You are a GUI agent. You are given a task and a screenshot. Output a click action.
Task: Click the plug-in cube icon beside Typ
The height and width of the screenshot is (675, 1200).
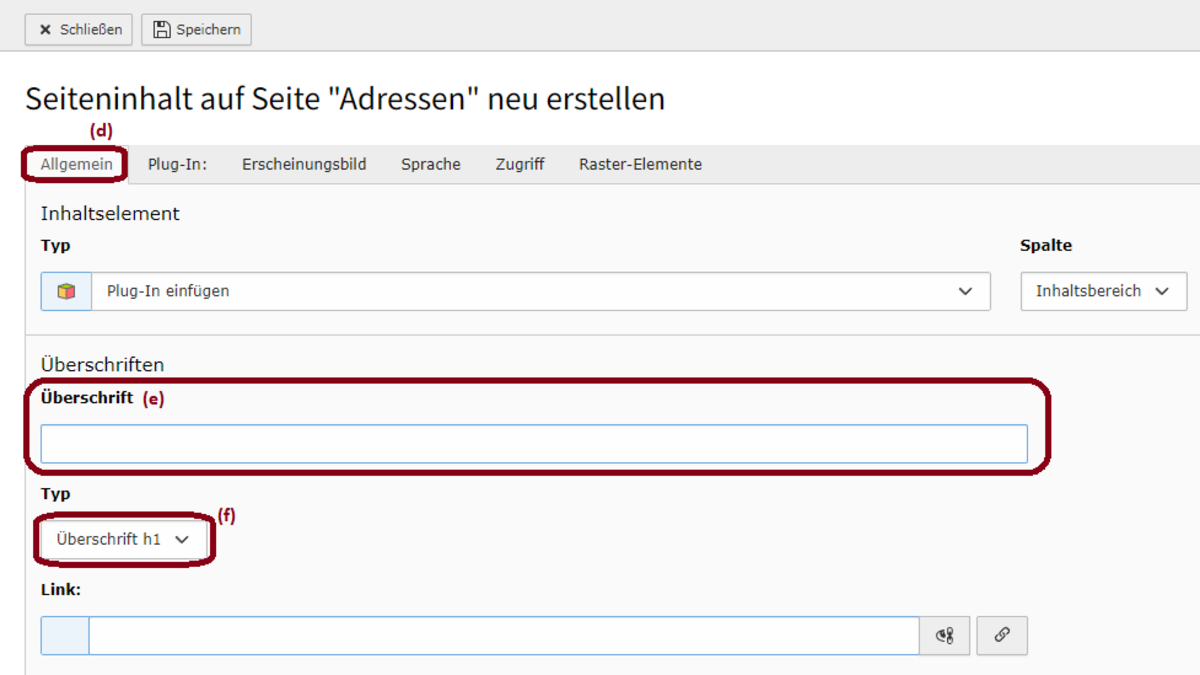point(66,291)
